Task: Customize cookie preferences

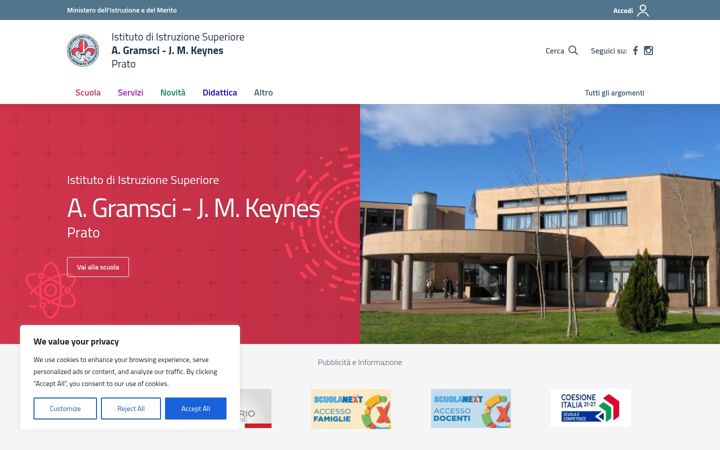Action: pos(65,408)
